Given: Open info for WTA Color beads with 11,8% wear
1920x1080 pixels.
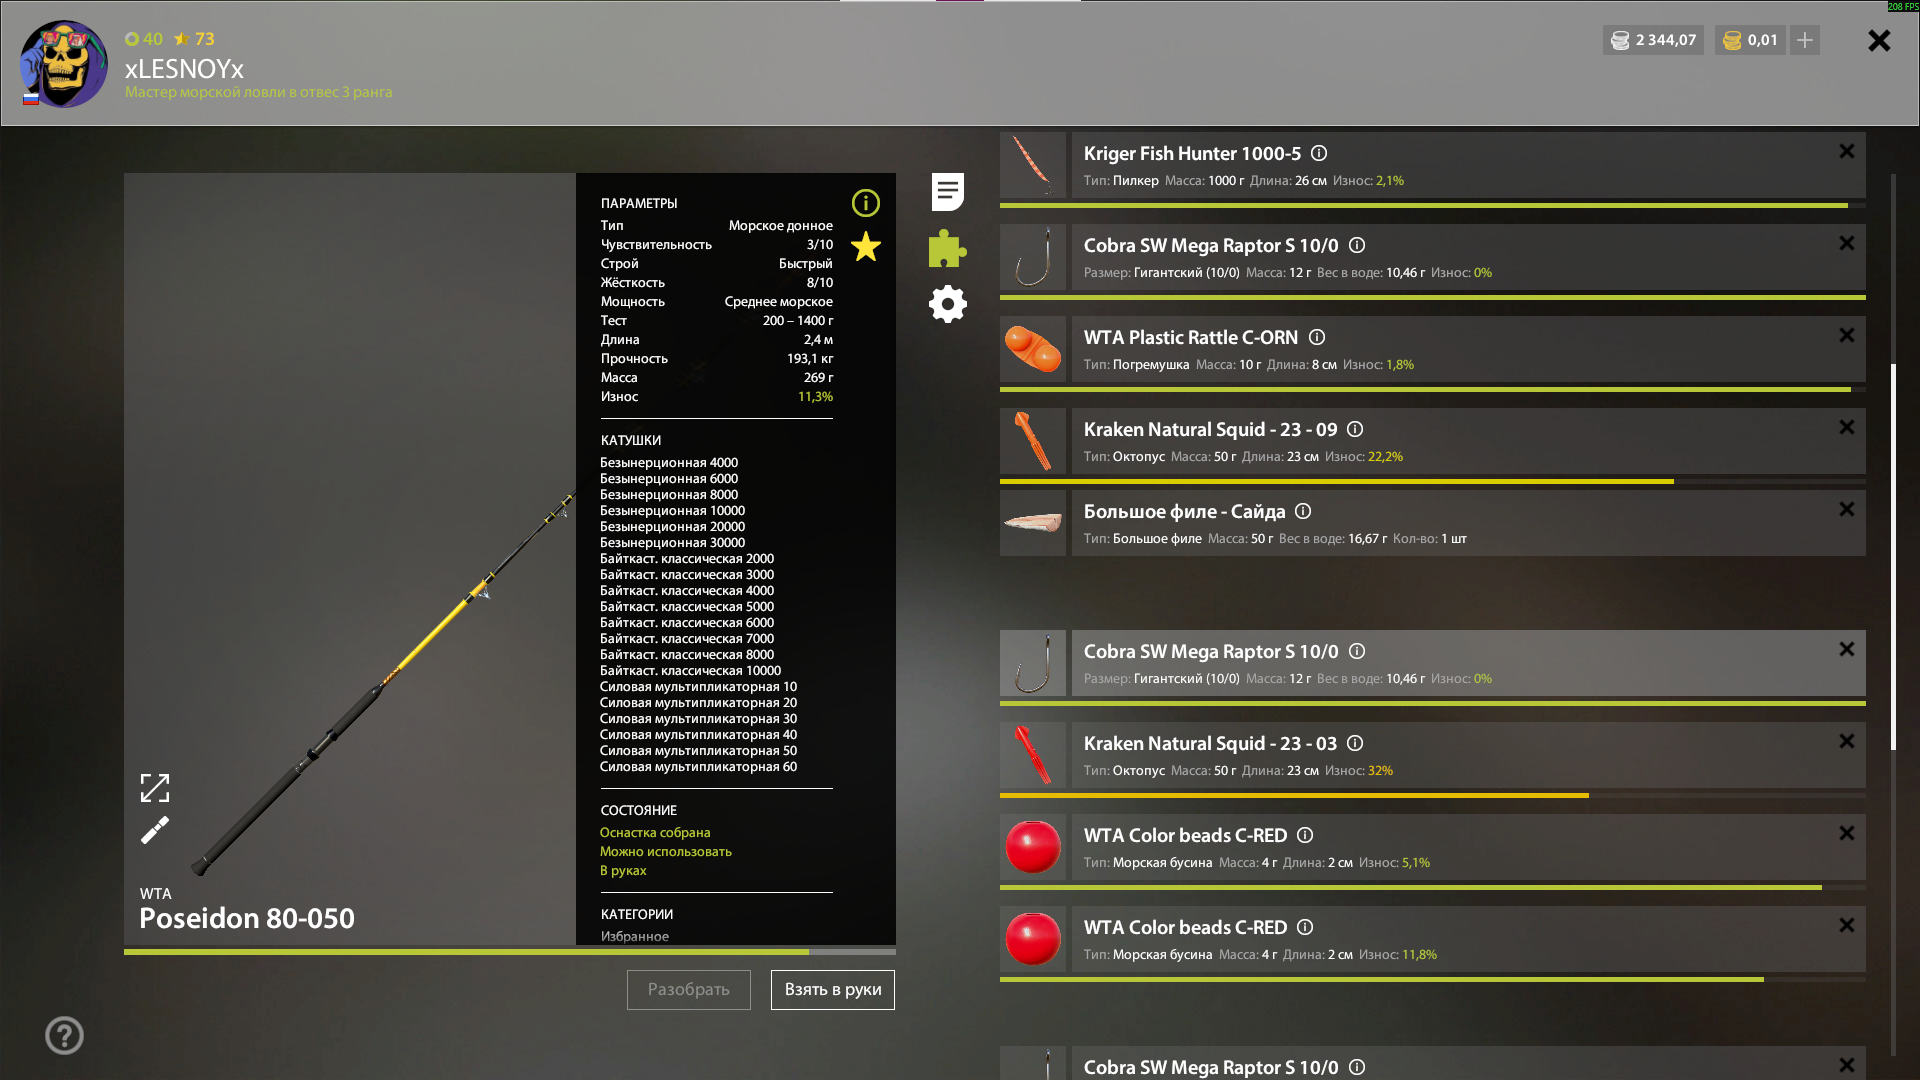Looking at the screenshot, I should (1305, 927).
